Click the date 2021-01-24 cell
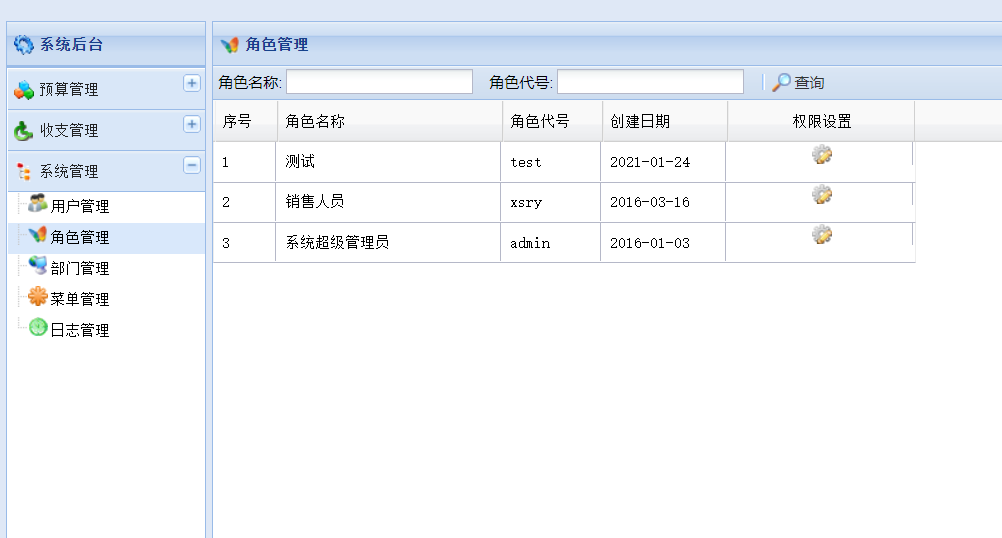 coord(663,162)
